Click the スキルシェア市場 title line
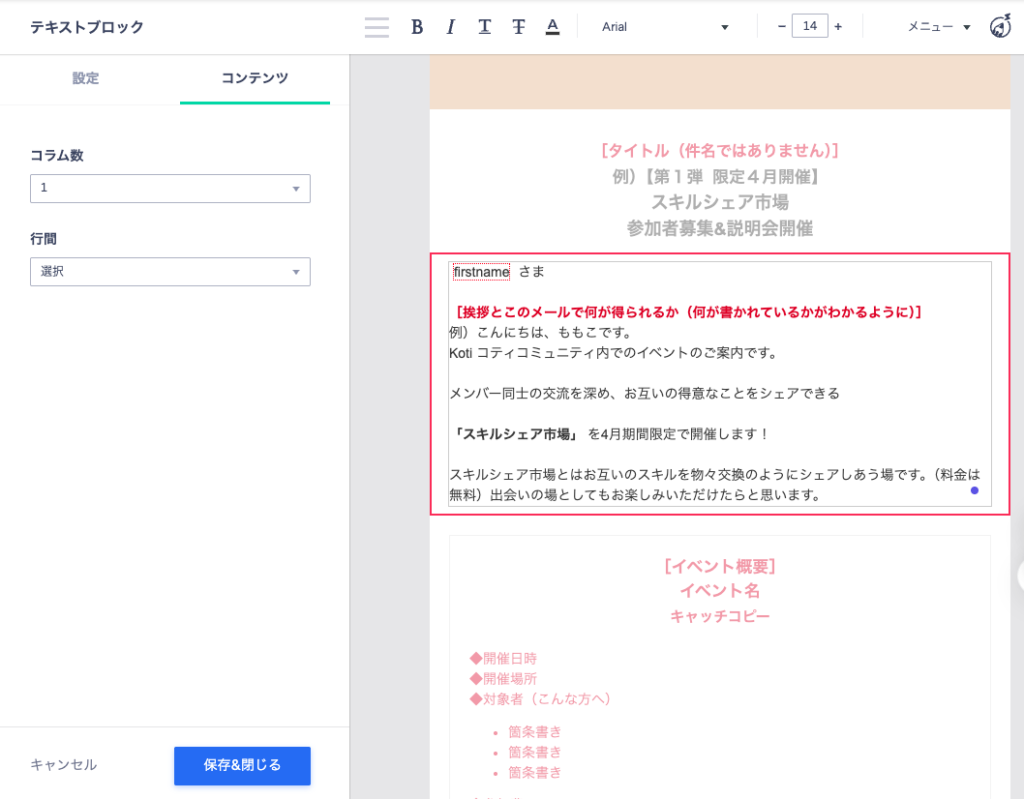1024x799 pixels. coord(720,203)
